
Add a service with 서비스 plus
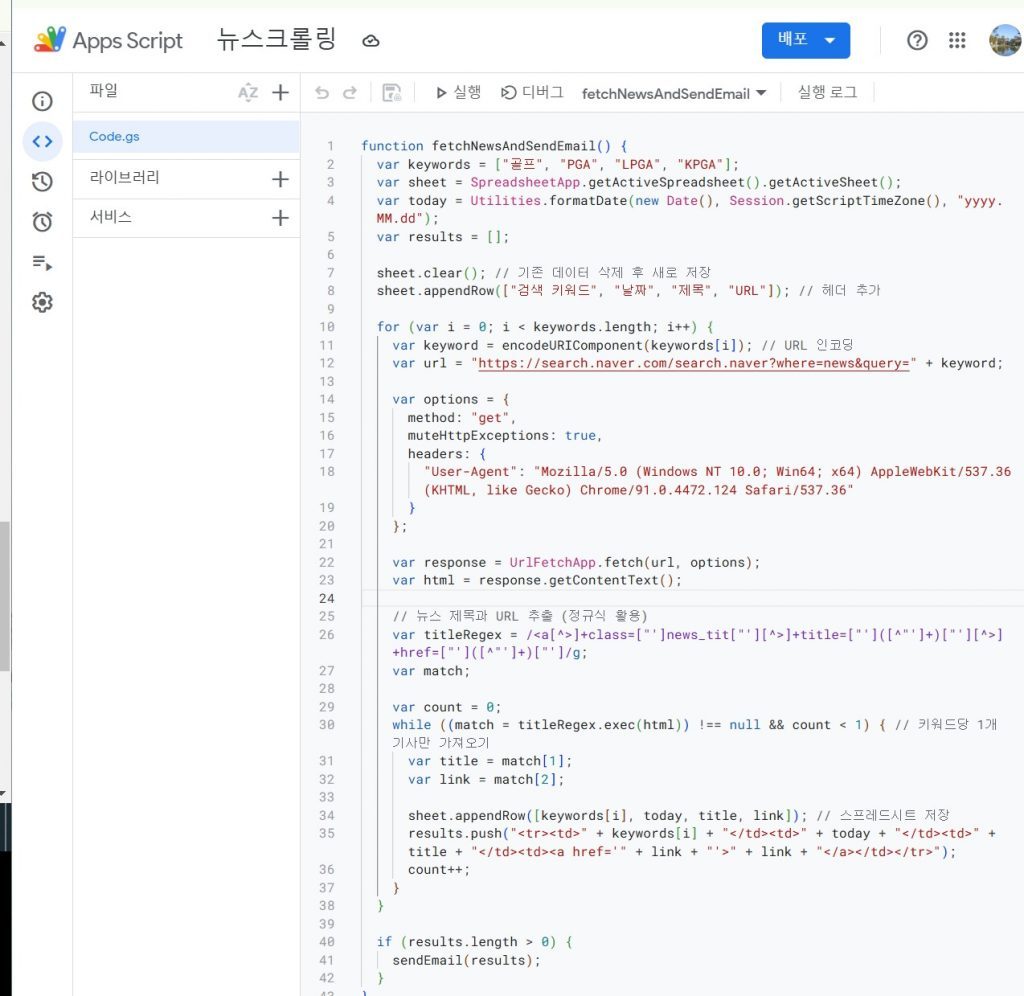280,217
